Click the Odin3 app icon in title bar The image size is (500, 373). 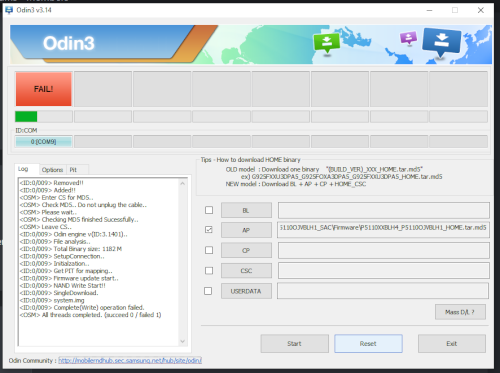pos(9,10)
